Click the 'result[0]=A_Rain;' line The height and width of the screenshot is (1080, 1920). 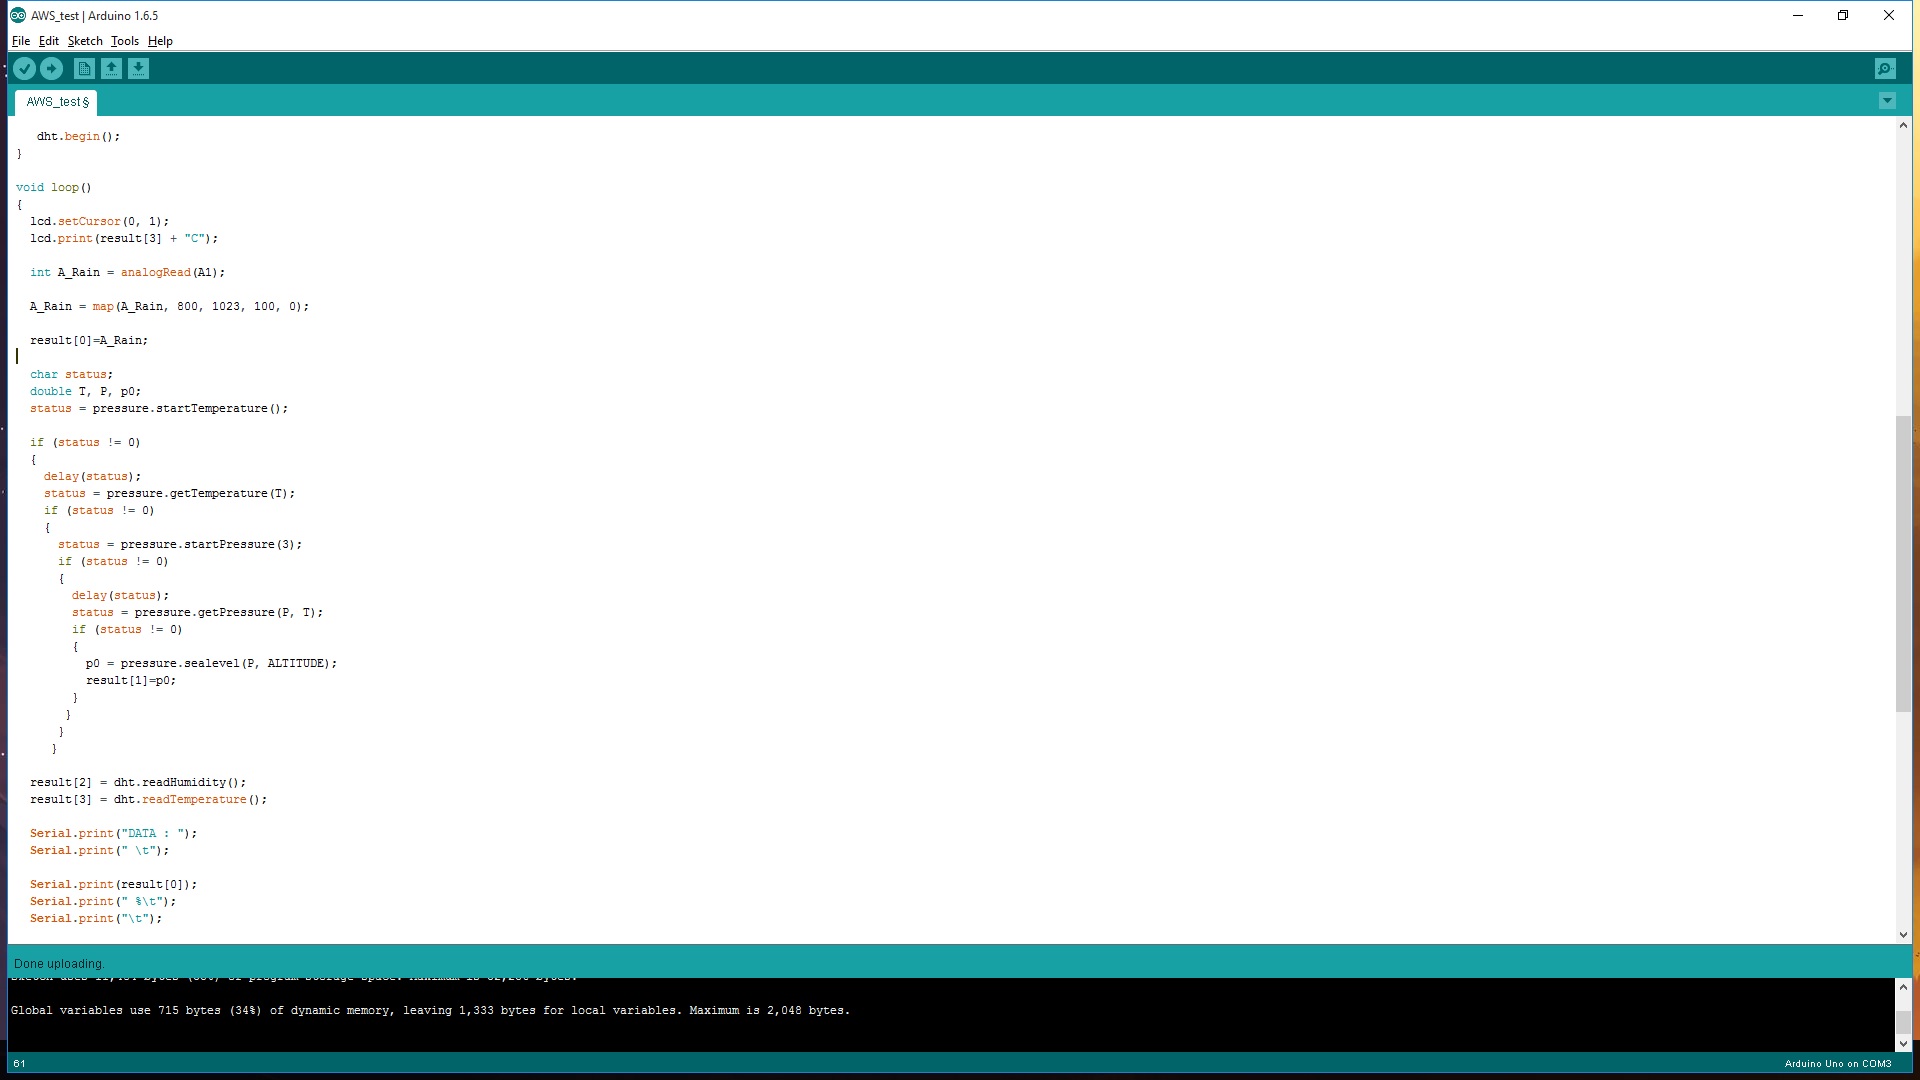pyautogui.click(x=89, y=341)
